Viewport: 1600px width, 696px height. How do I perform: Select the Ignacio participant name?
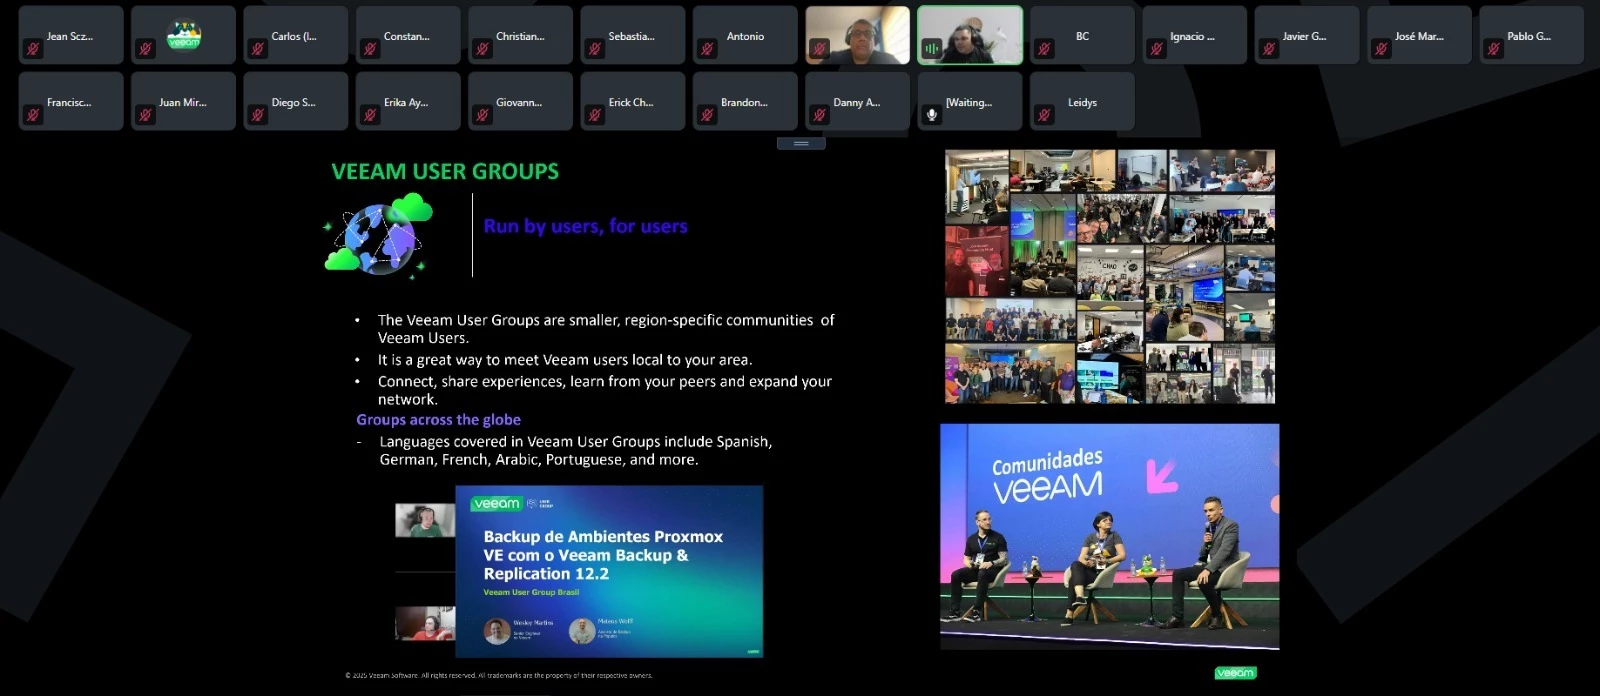[1192, 36]
